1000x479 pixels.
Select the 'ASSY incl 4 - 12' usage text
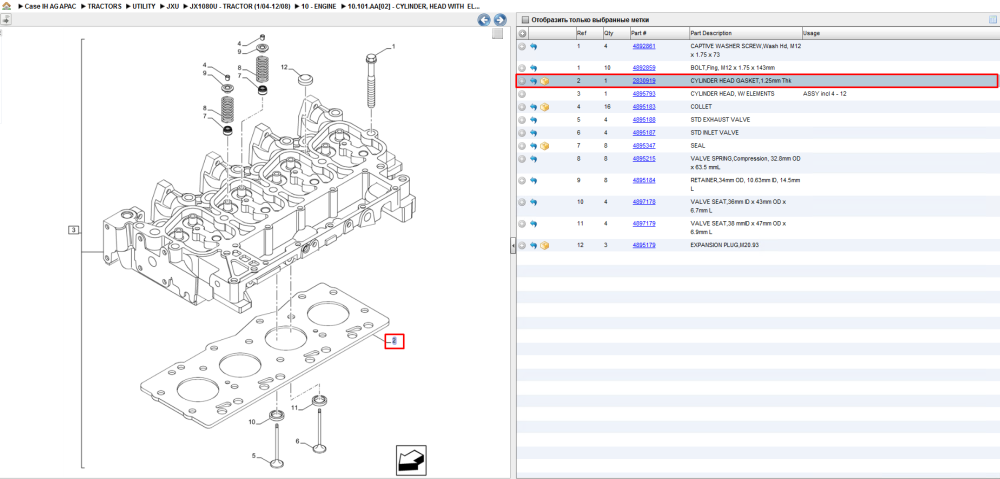pos(826,94)
